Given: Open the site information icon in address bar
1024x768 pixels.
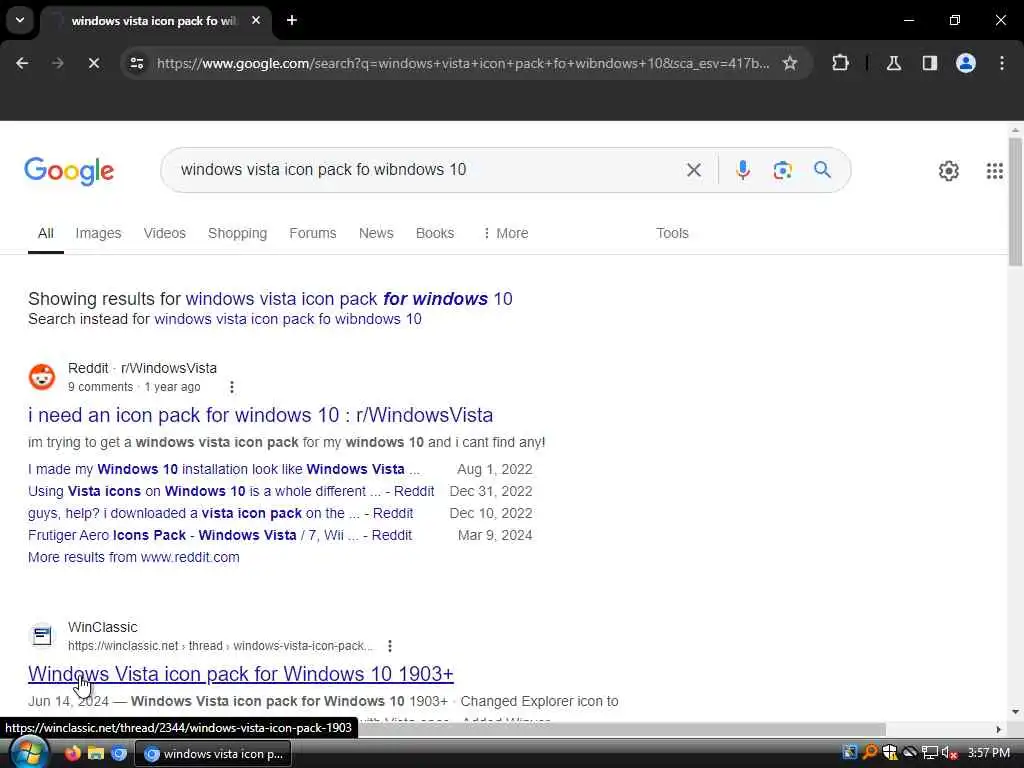Looking at the screenshot, I should tap(136, 63).
